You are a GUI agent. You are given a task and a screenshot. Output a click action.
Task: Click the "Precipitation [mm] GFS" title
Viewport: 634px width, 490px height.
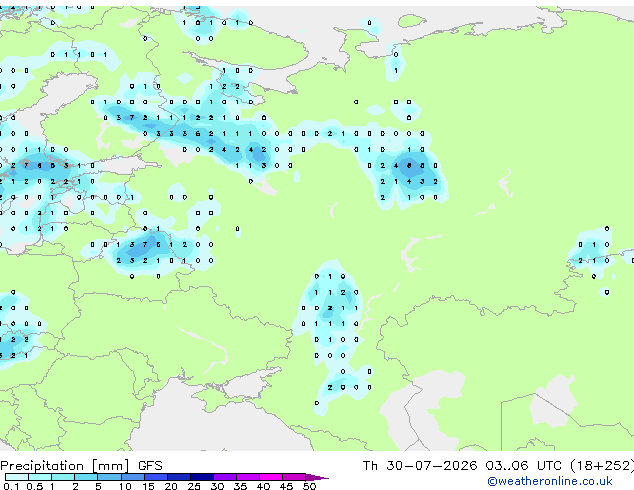[x=81, y=466]
